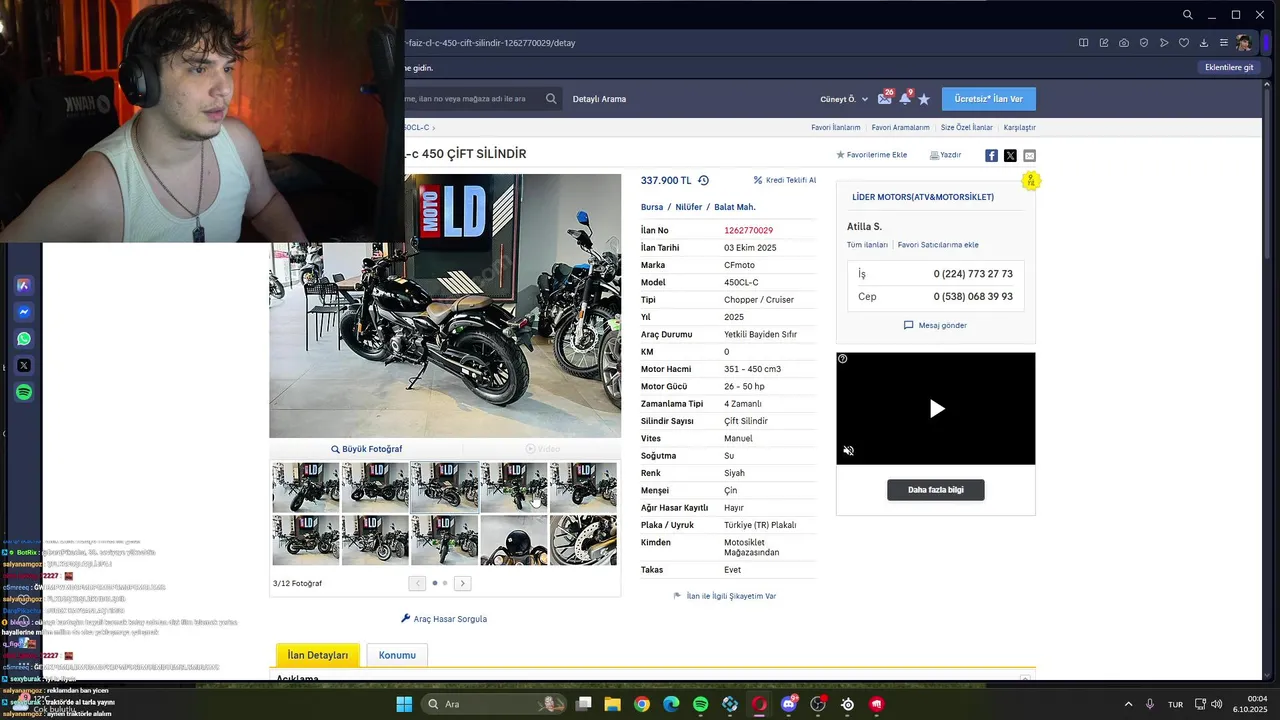Open Favori Aramalarım menu link

(x=900, y=128)
